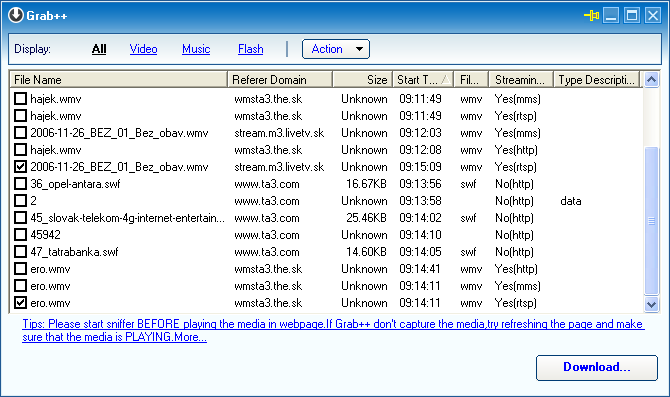Uncheck the ero.wmv Yes(rtsp) row checkbox

click(x=20, y=303)
